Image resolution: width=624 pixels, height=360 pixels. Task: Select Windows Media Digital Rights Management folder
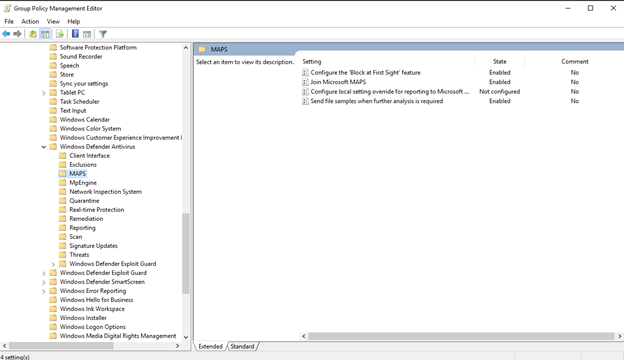118,336
